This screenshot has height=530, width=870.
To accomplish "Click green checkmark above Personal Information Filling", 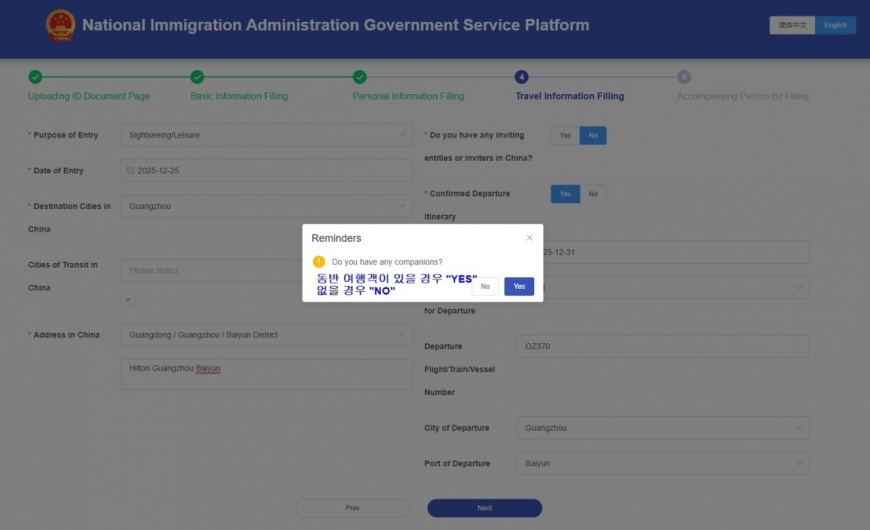I will point(360,77).
